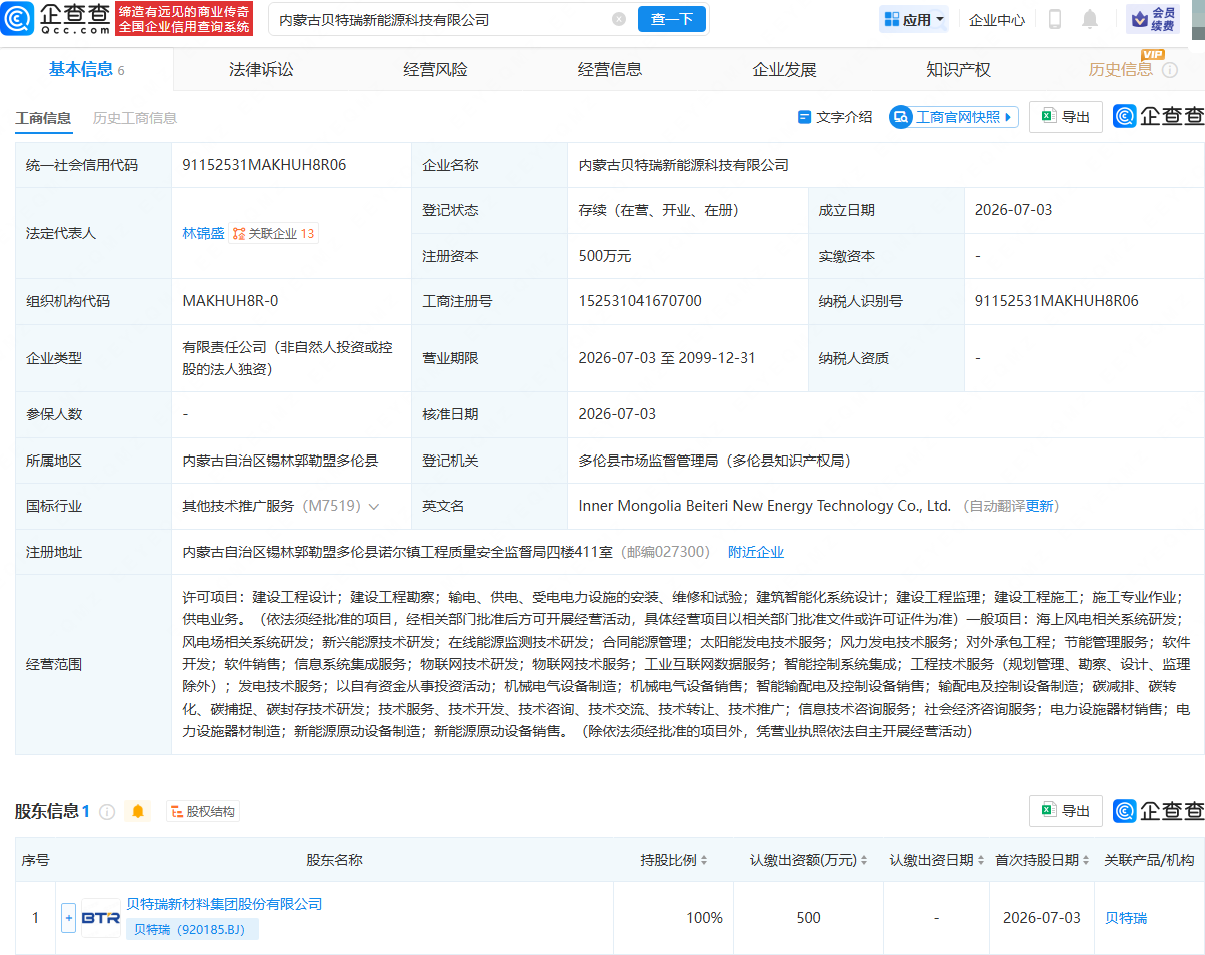
Task: Switch to the 知识产权 tab
Action: pos(958,69)
